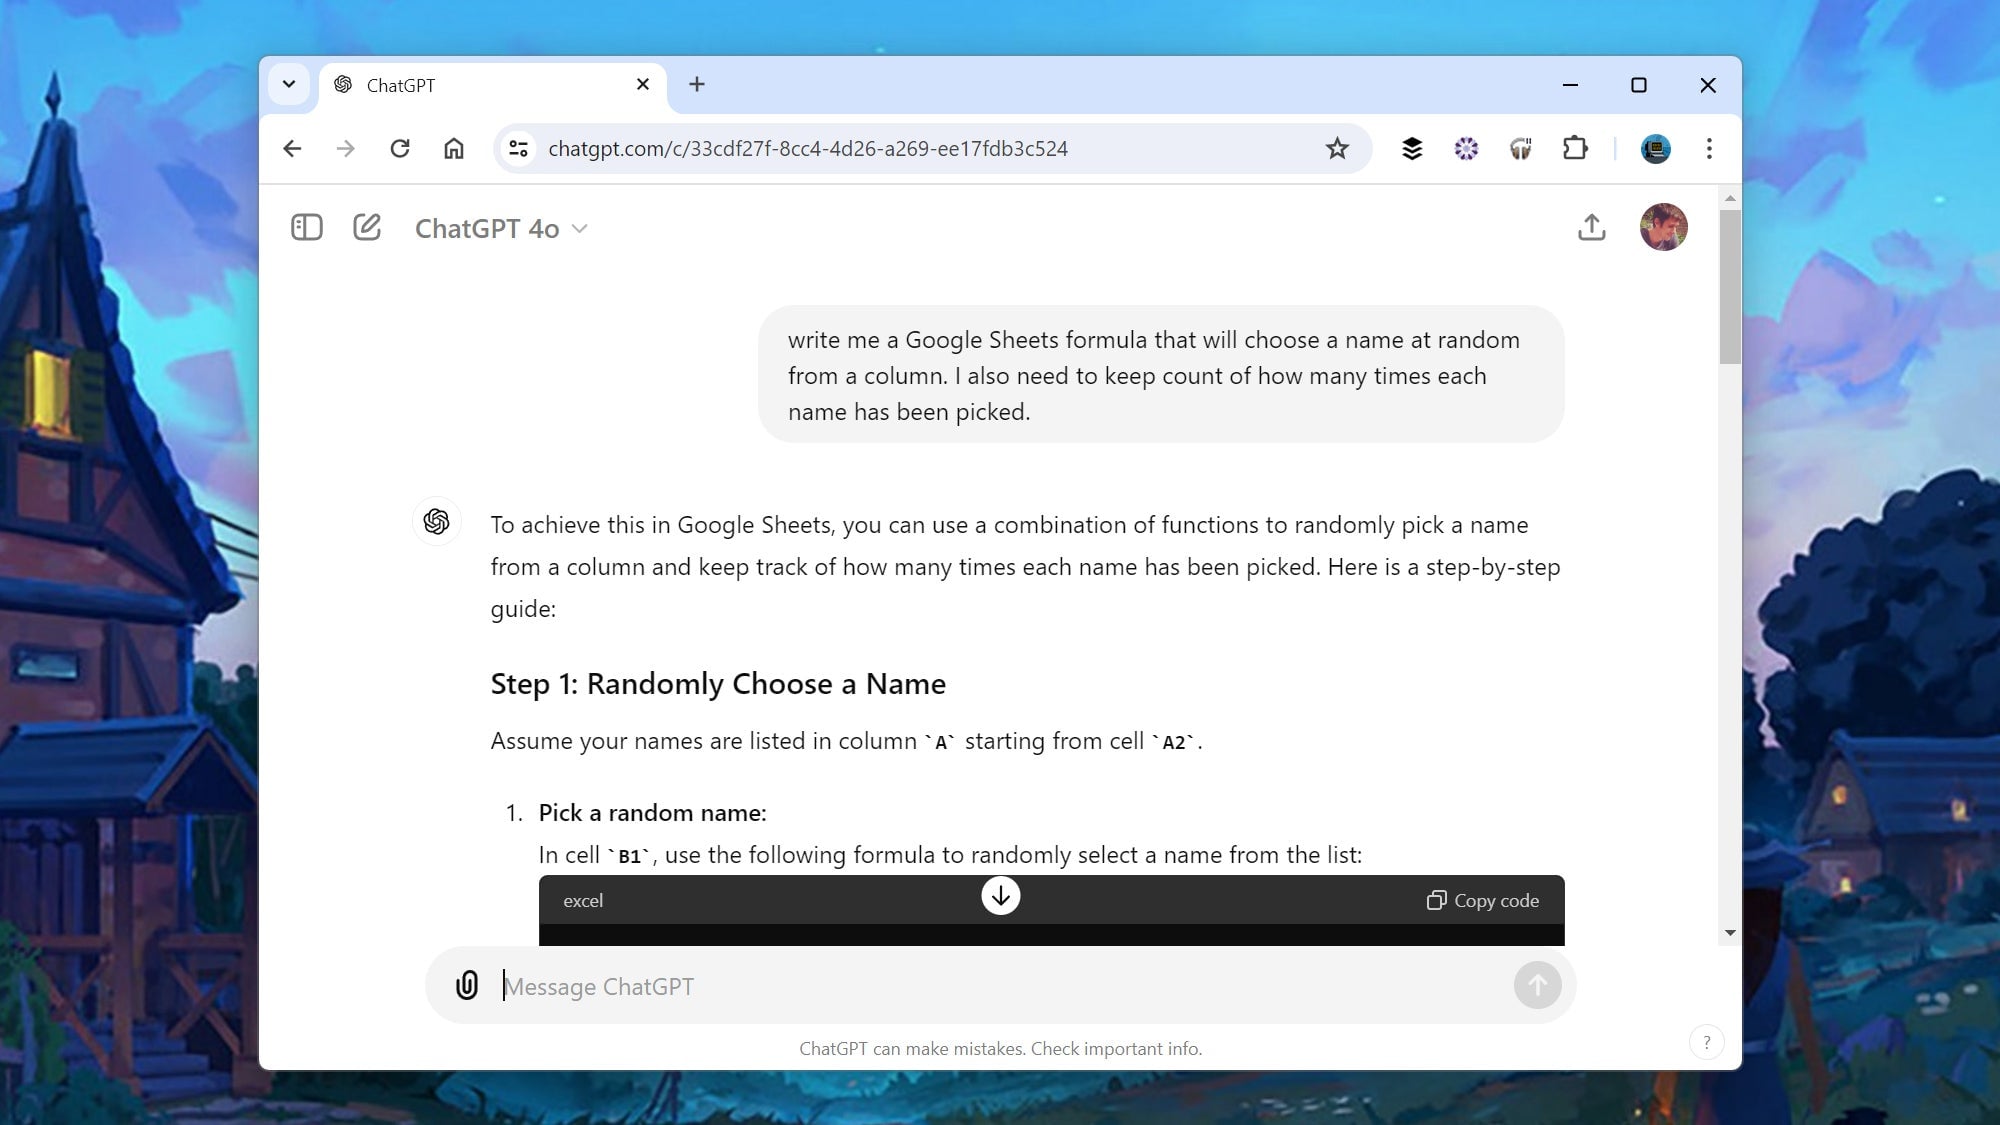
Task: Click the page scrollbar thumb
Action: pos(1730,286)
